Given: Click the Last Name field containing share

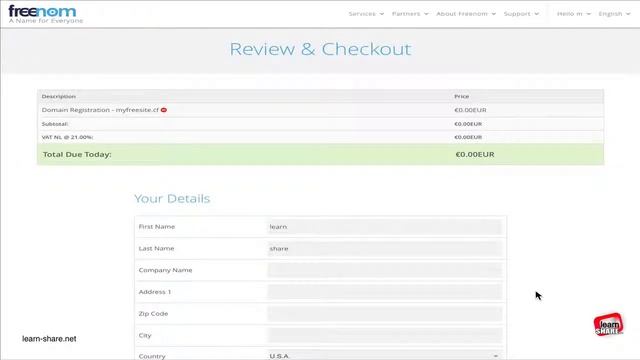Looking at the screenshot, I should pos(384,248).
